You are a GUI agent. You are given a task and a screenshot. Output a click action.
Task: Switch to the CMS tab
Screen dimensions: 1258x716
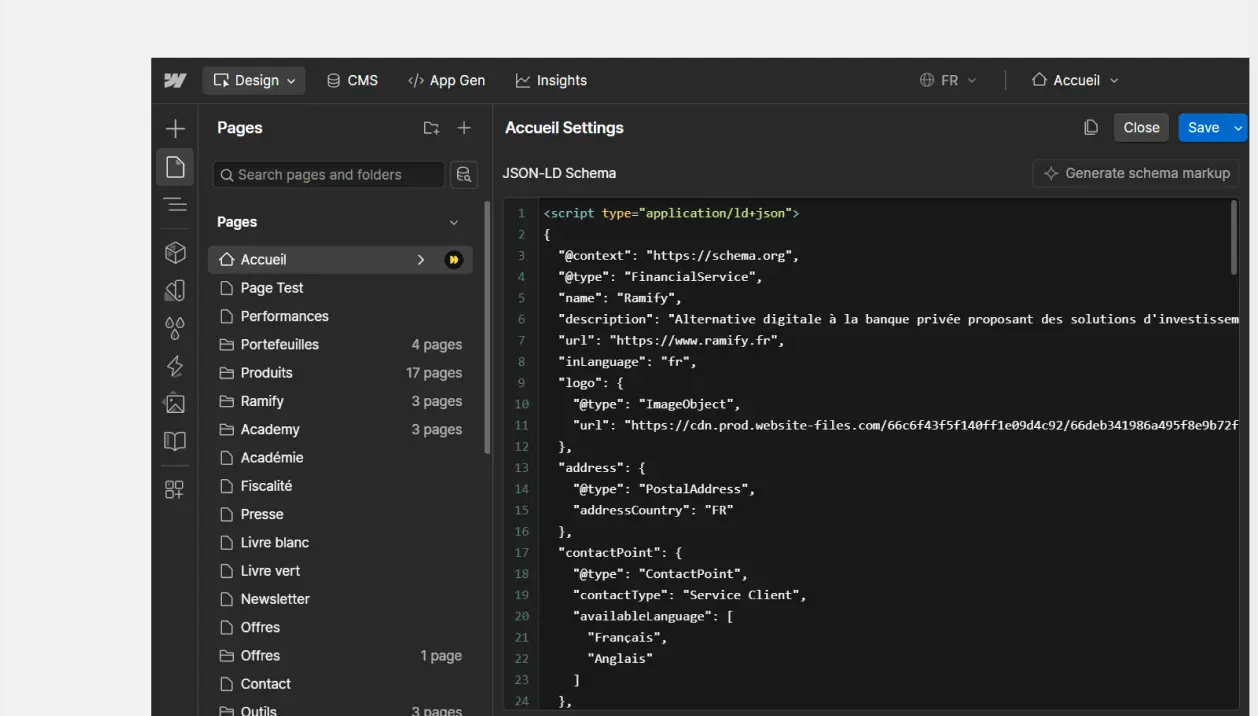click(352, 80)
